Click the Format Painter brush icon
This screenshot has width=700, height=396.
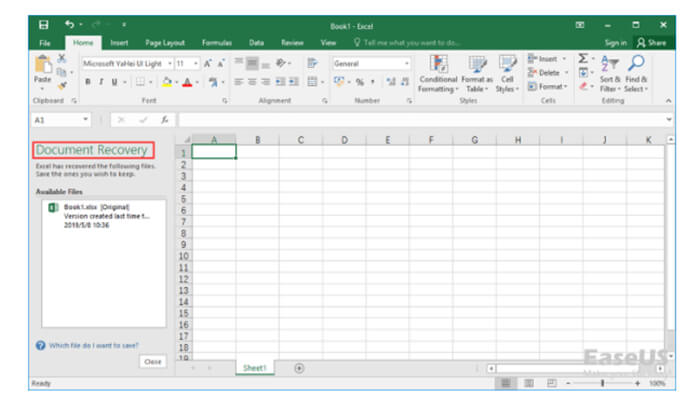[62, 84]
